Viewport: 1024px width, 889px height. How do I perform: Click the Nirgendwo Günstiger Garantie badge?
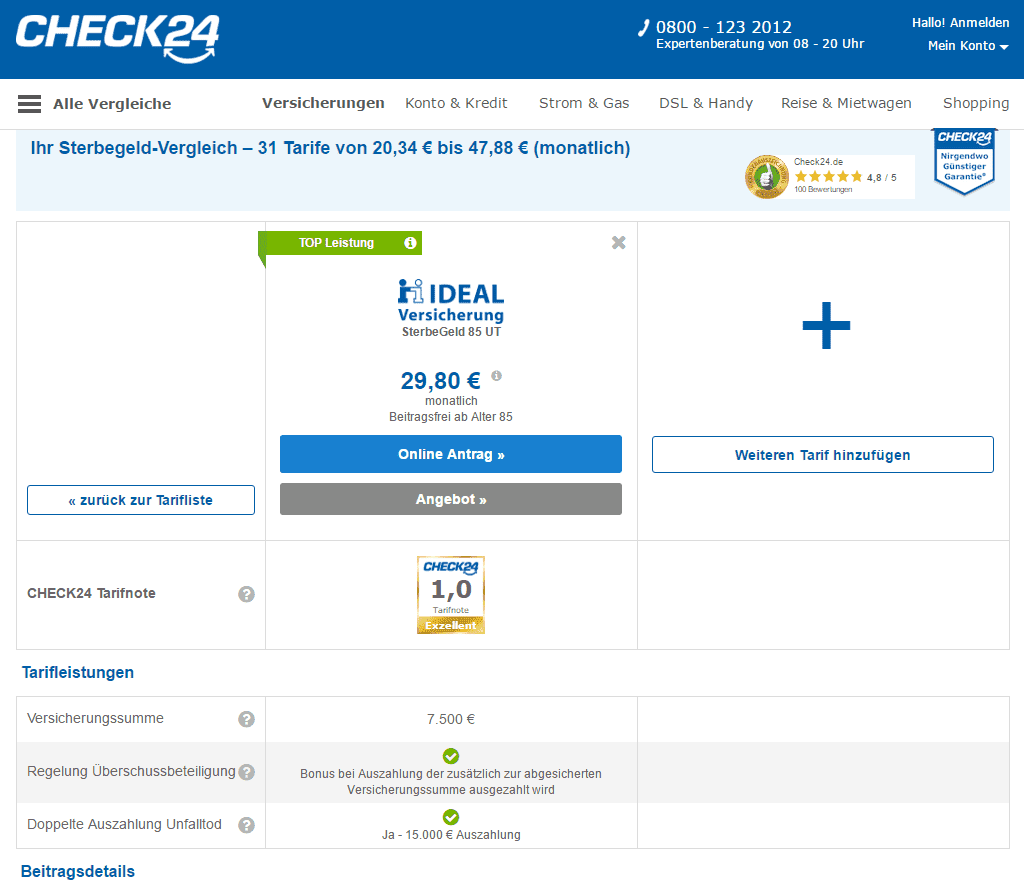963,160
